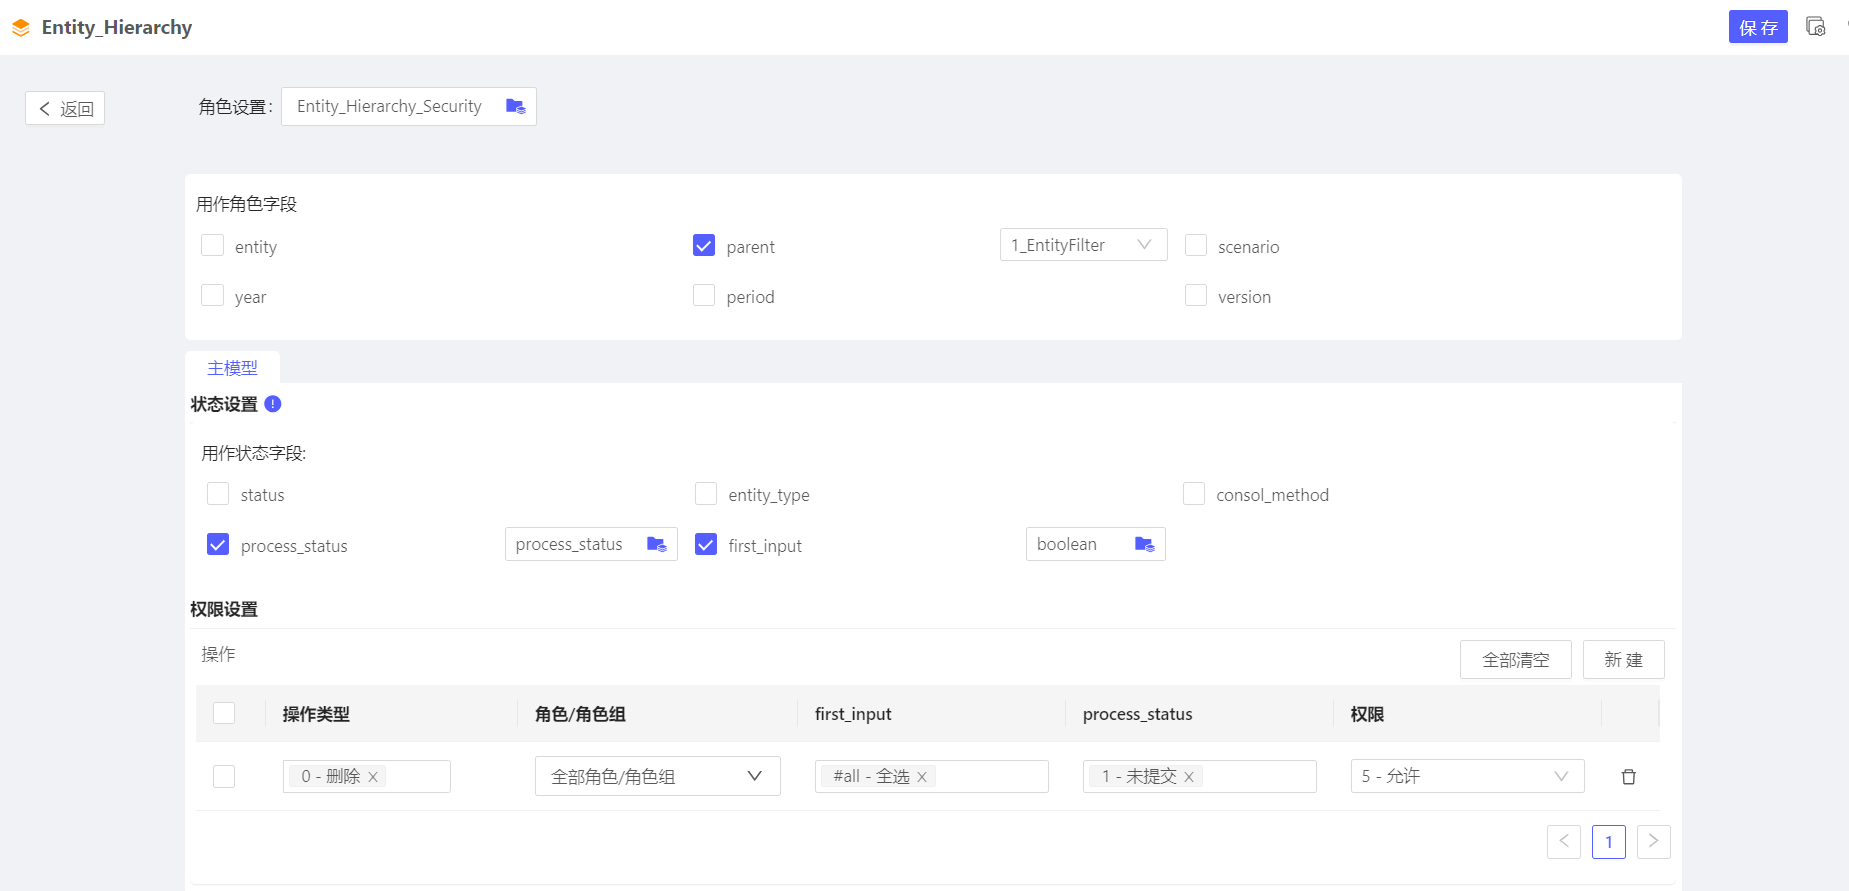Remove the '0 - 删除' tag

pos(373,777)
